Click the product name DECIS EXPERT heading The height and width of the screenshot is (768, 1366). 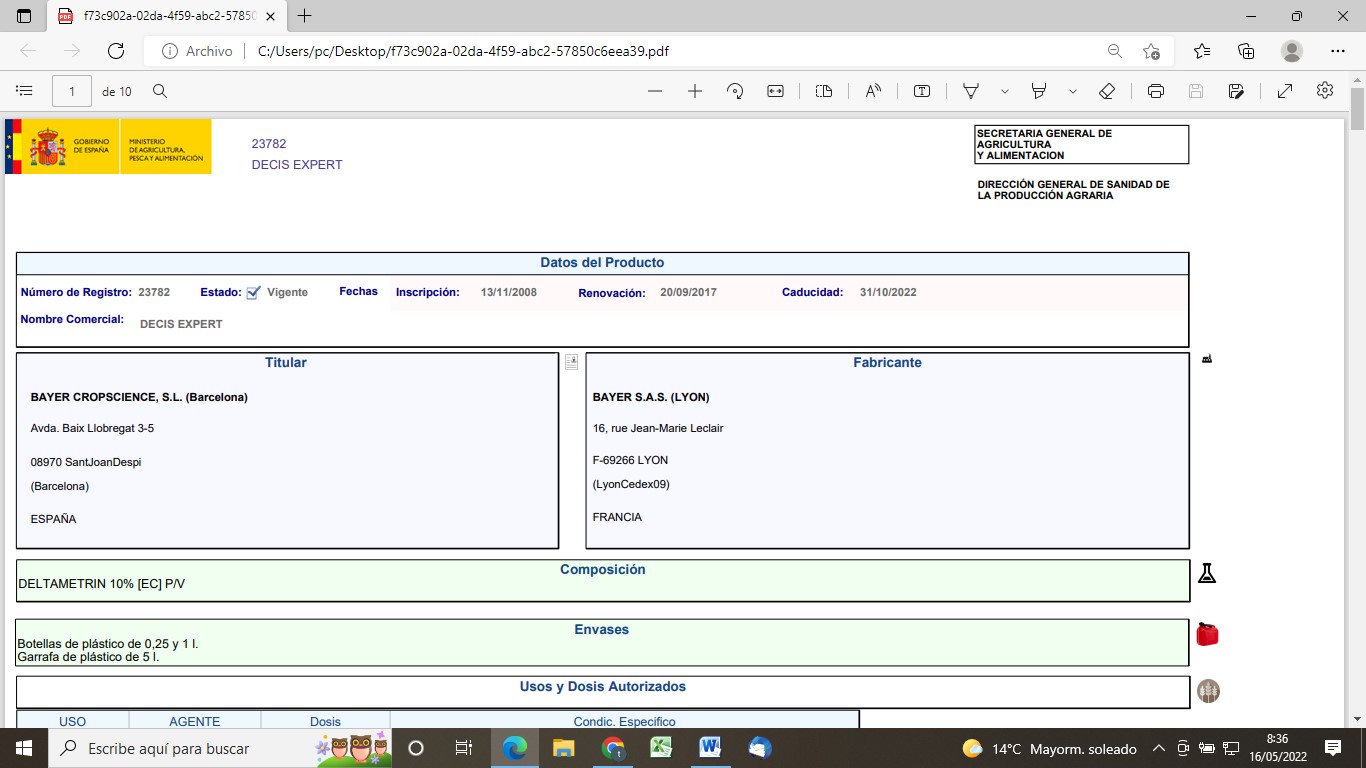(x=297, y=165)
